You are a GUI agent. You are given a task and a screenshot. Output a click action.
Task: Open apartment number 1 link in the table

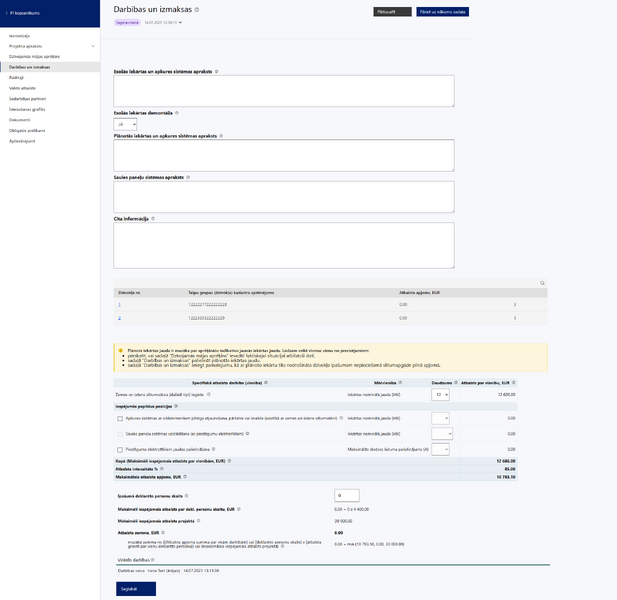(x=120, y=305)
